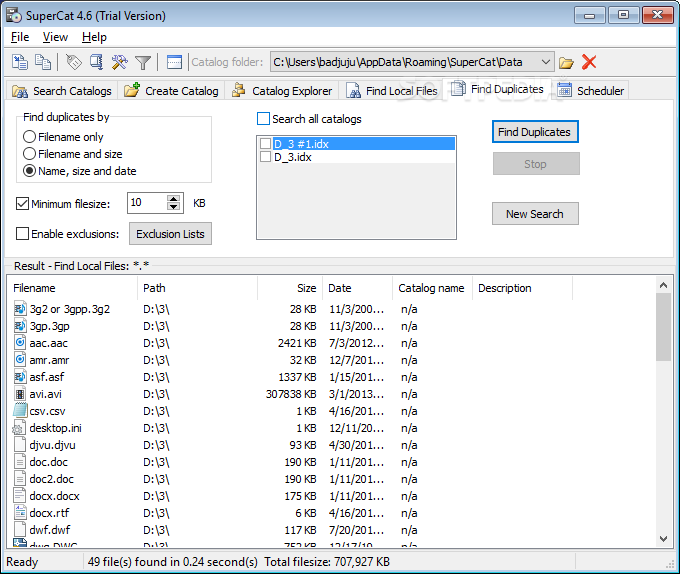Click the catalog export toolbar icon
680x574 pixels.
pyautogui.click(x=96, y=62)
